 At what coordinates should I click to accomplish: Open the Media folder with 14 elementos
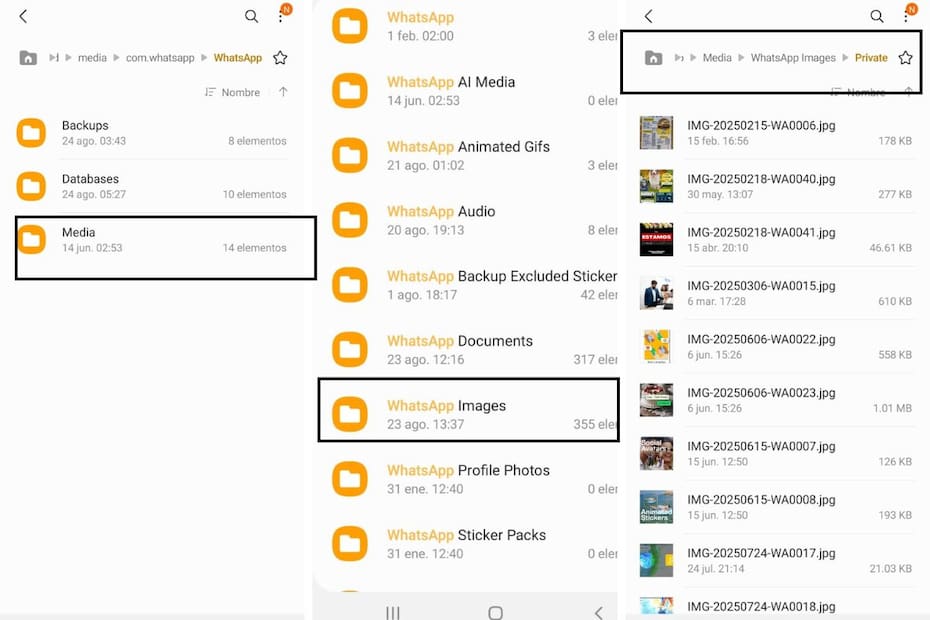point(152,240)
